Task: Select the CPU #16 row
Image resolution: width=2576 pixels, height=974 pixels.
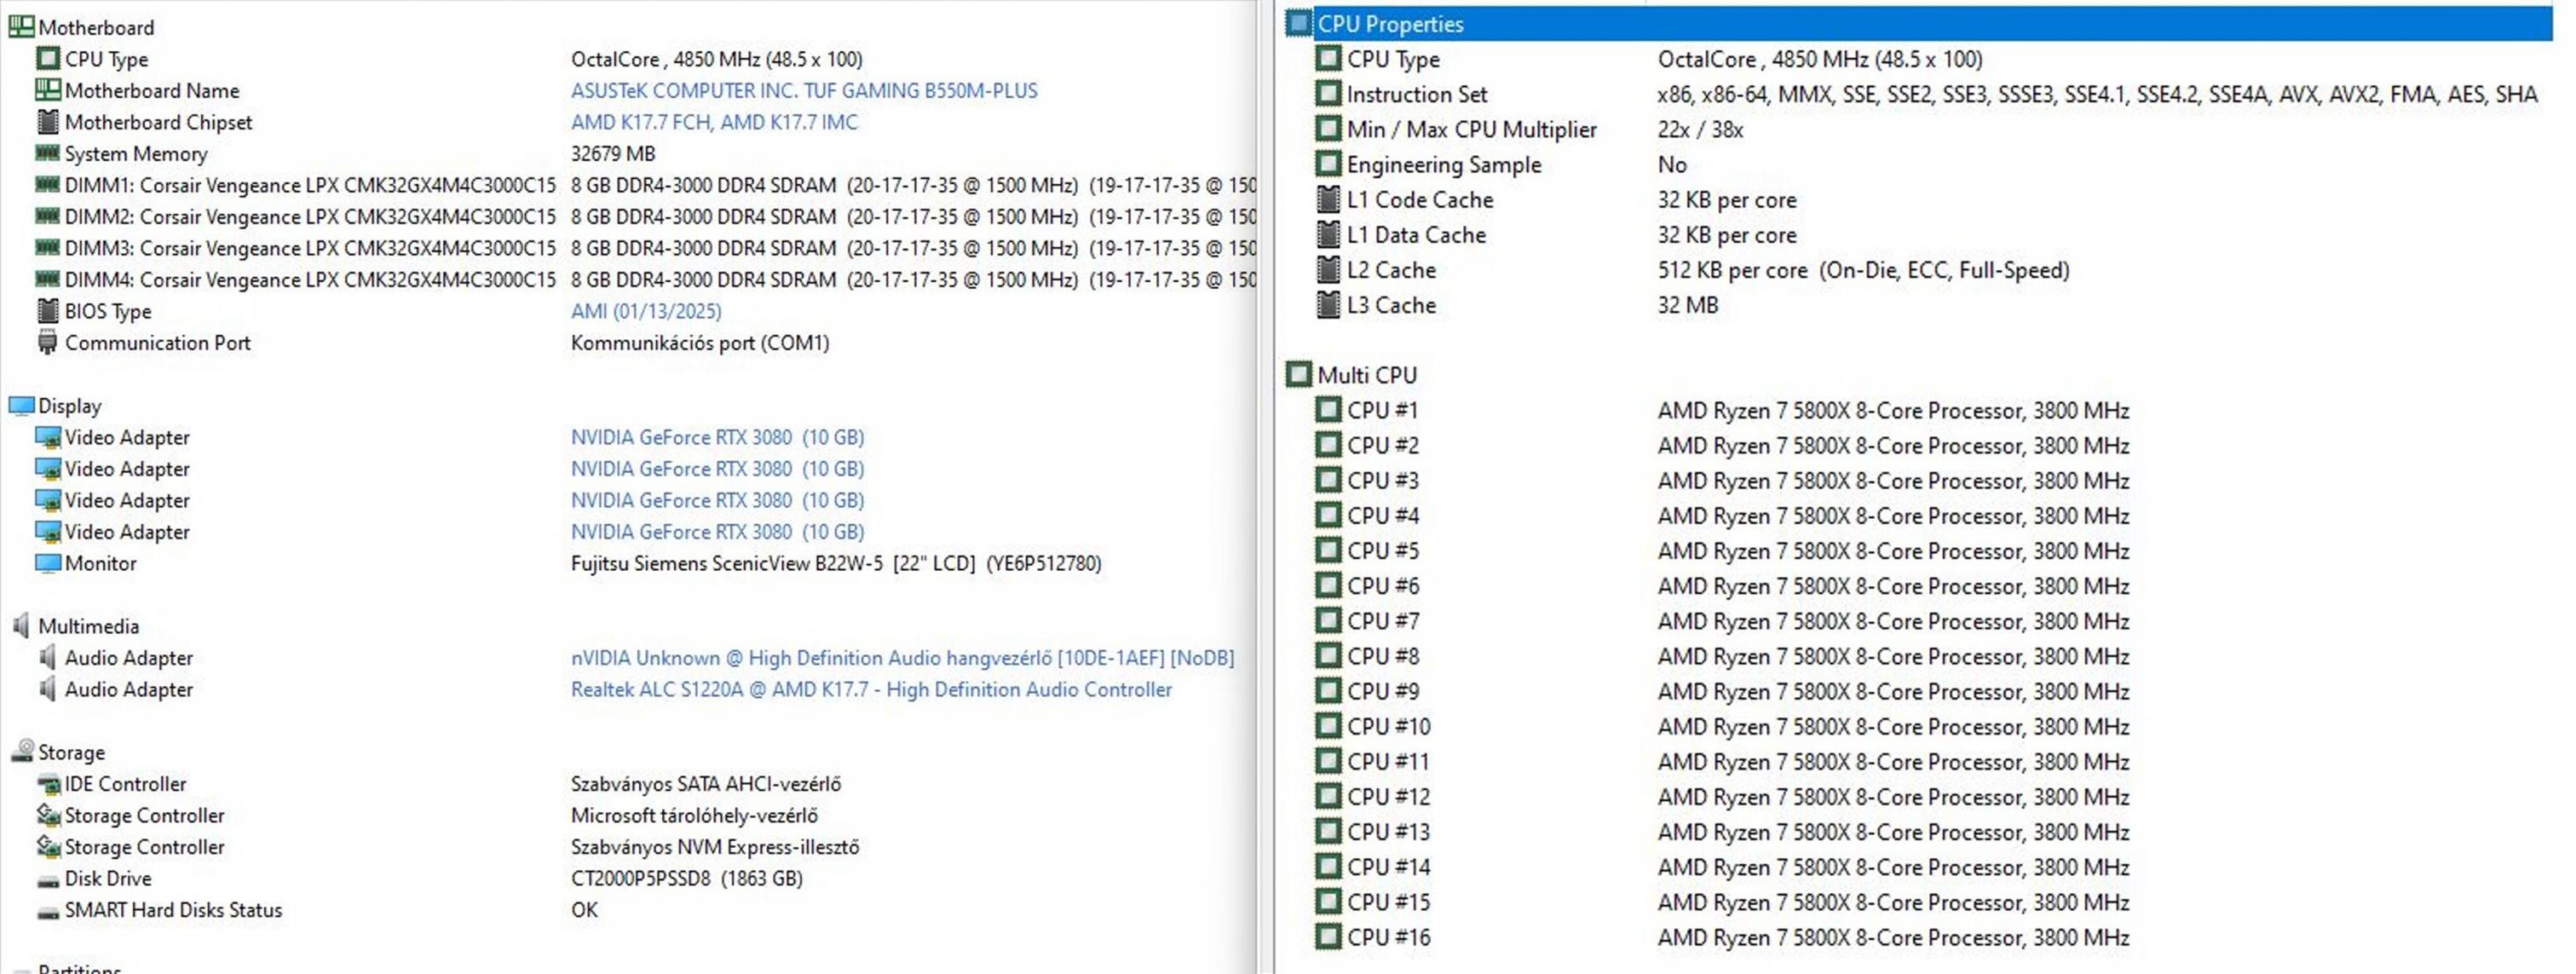Action: tap(1388, 937)
